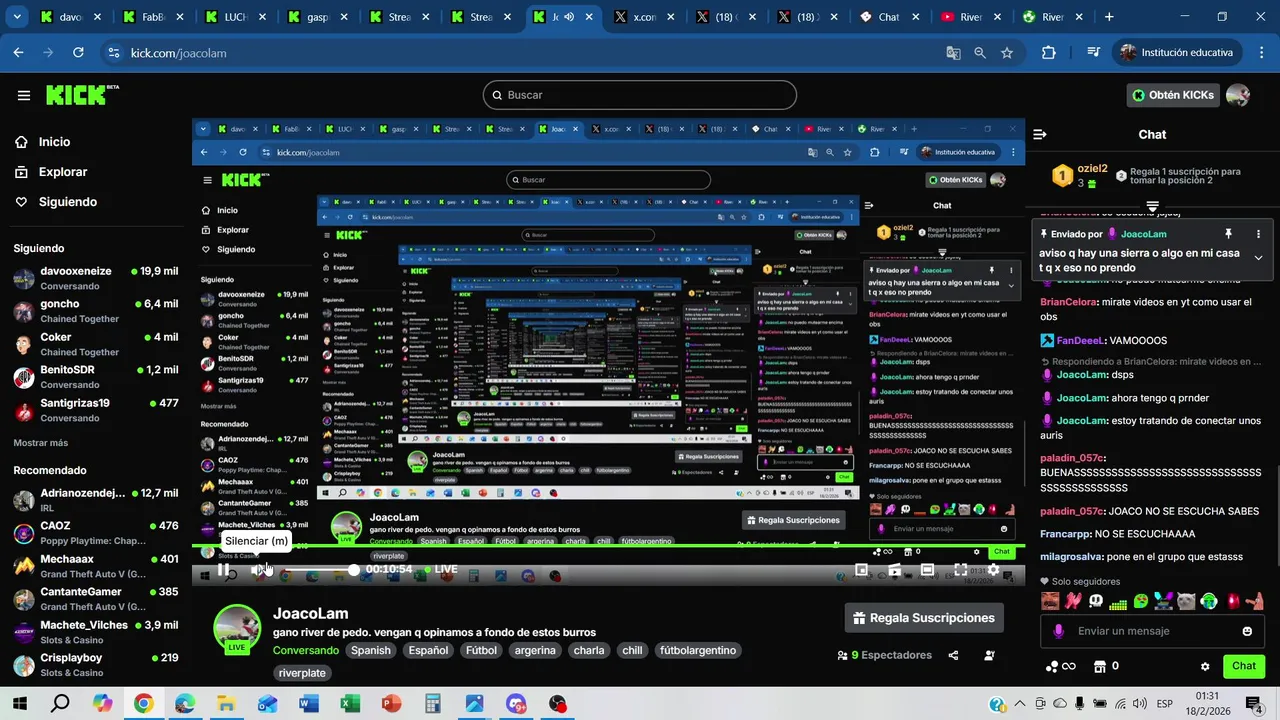
Task: Open chat settings gear
Action: tap(1205, 666)
